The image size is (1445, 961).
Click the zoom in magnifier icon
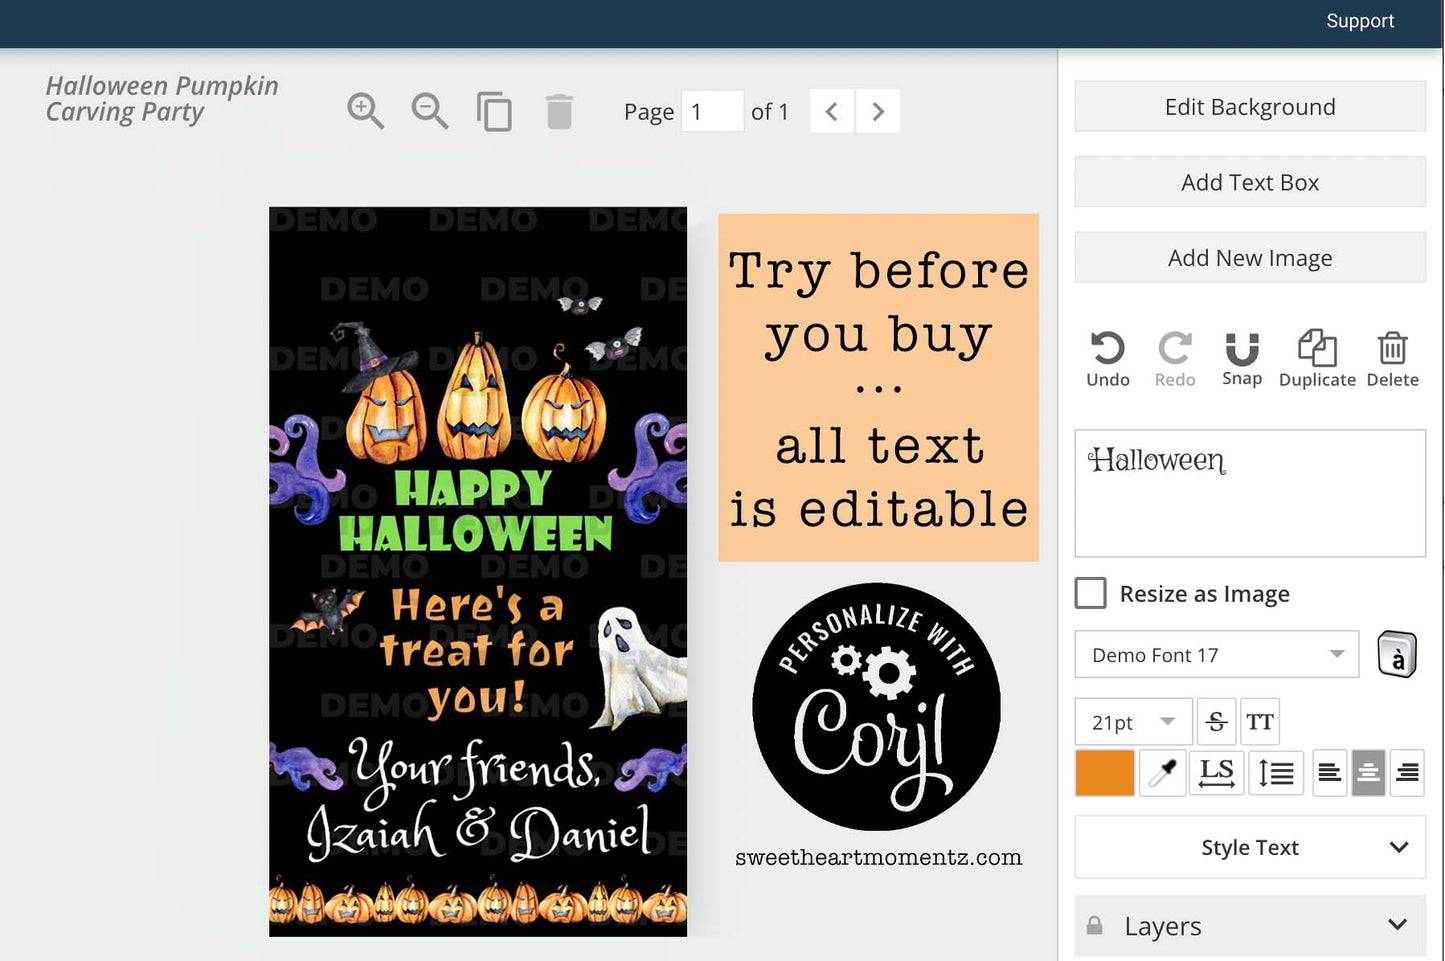pos(365,111)
